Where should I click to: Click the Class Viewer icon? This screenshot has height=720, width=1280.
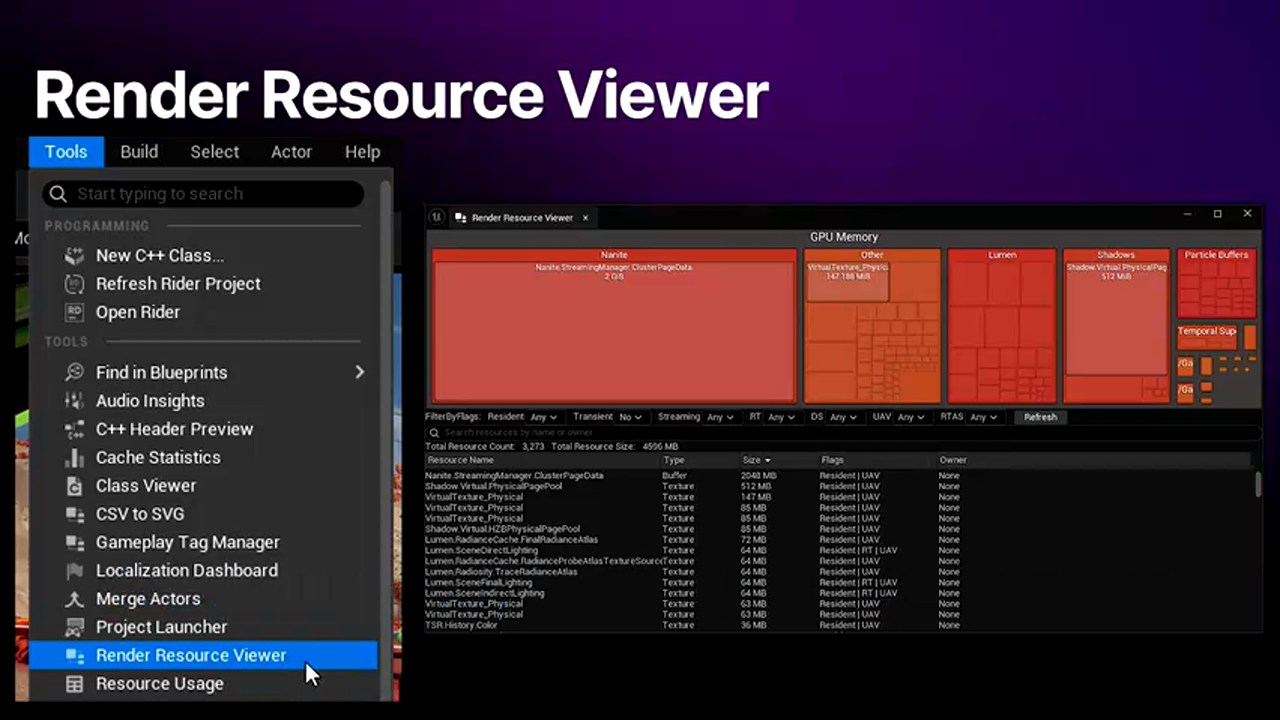74,486
